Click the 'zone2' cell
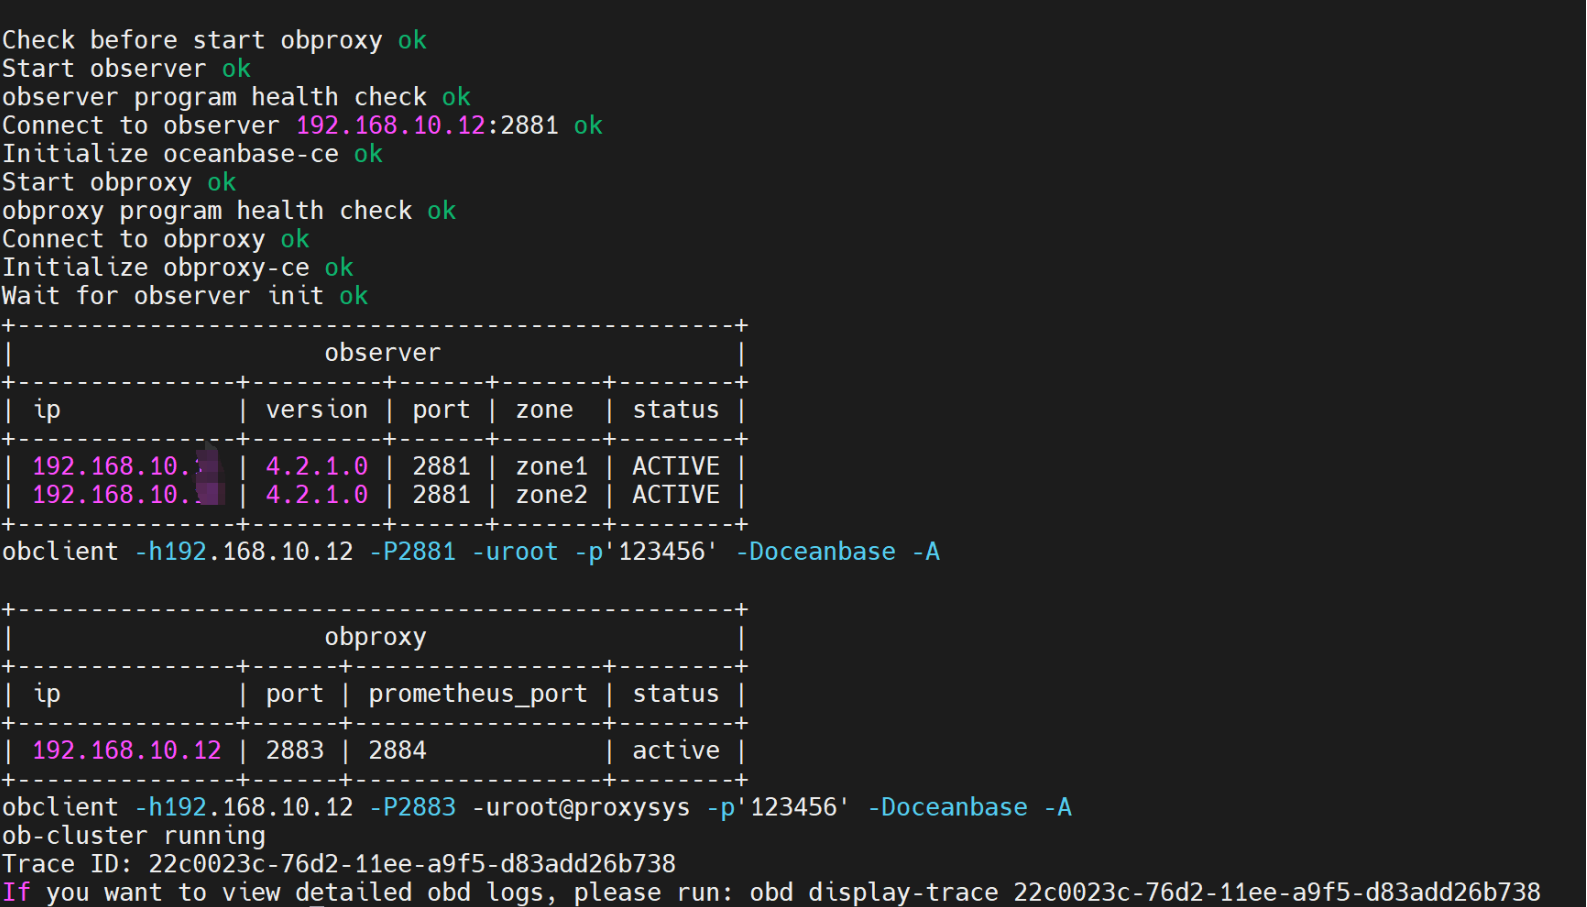Screen dimensions: 1587x907 [x=551, y=495]
